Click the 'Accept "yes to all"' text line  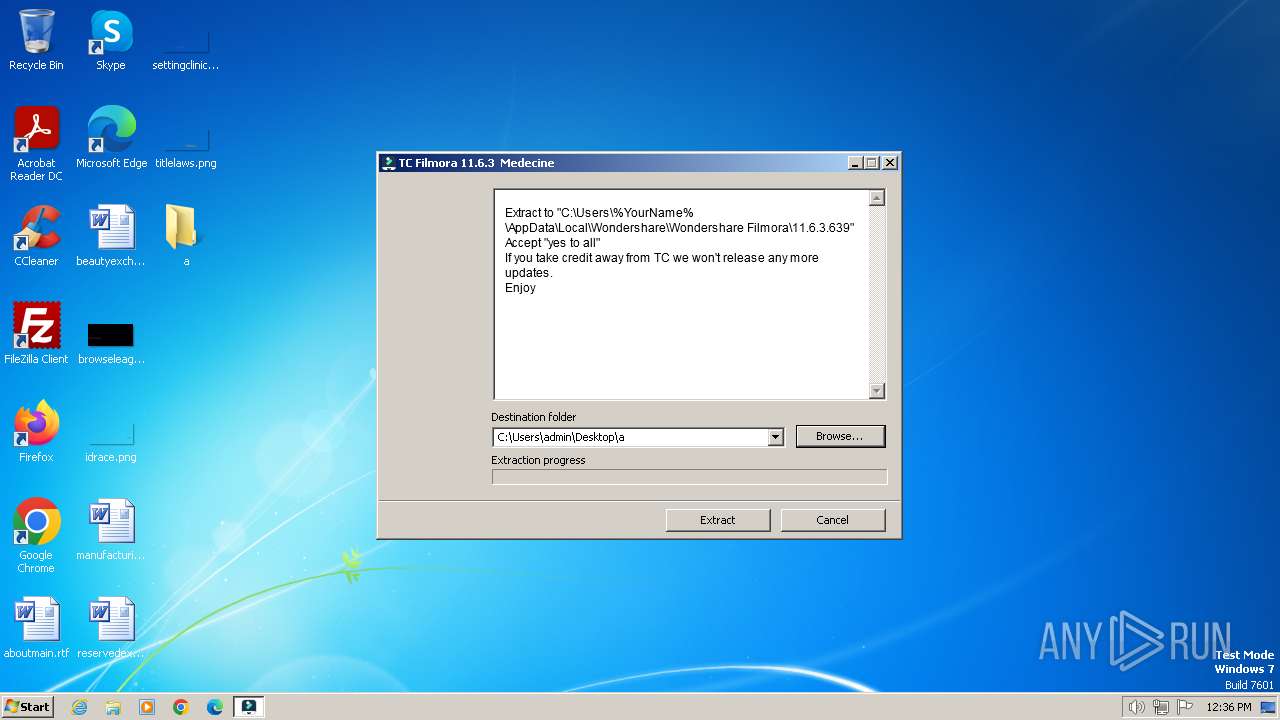(x=552, y=243)
